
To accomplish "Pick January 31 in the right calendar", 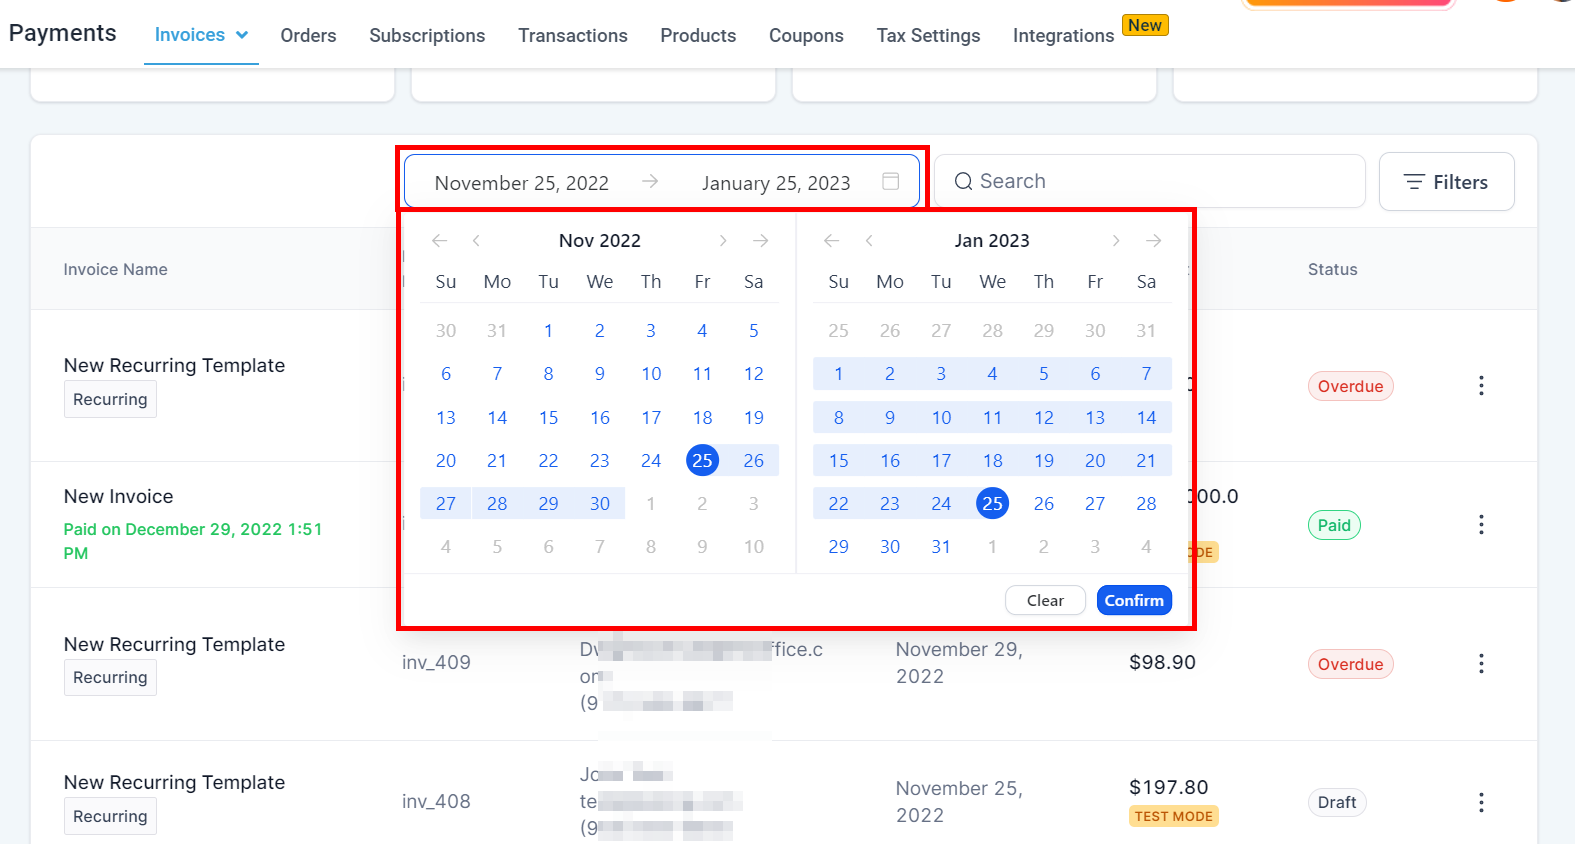I will point(941,547).
